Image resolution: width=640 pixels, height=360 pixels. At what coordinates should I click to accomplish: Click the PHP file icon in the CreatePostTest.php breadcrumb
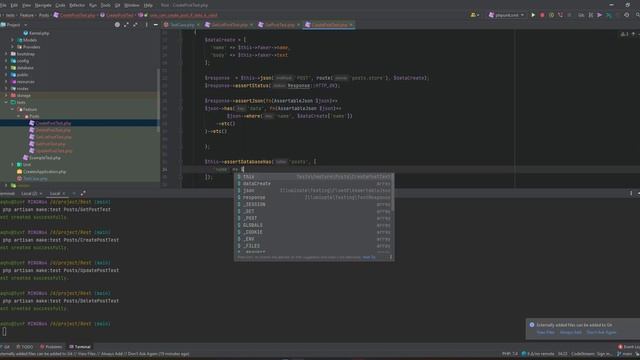click(x=56, y=15)
